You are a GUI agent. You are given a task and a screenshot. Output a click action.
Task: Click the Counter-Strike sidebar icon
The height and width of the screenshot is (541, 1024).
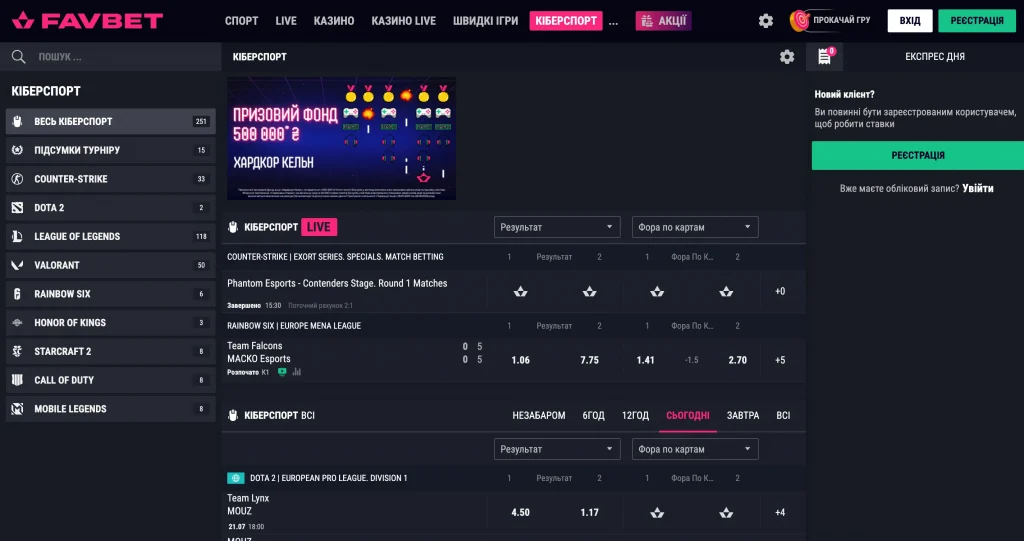[18, 179]
